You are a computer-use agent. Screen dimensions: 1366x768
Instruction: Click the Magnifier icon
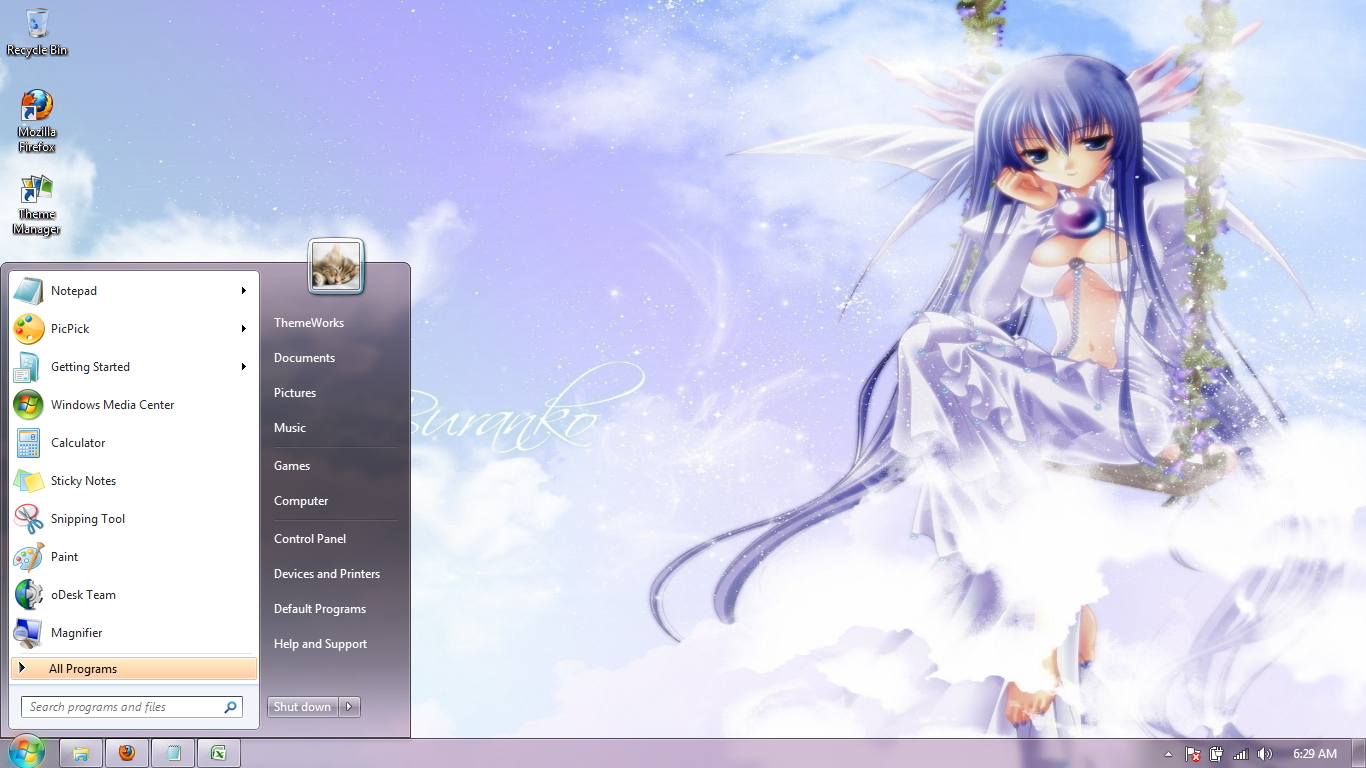click(x=28, y=633)
